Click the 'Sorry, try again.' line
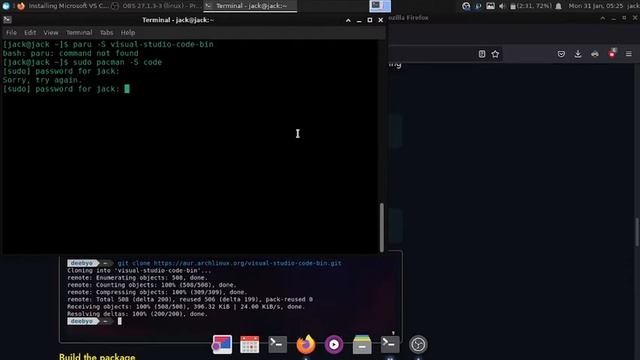Viewport: 640px width, 360px height. (x=42, y=80)
